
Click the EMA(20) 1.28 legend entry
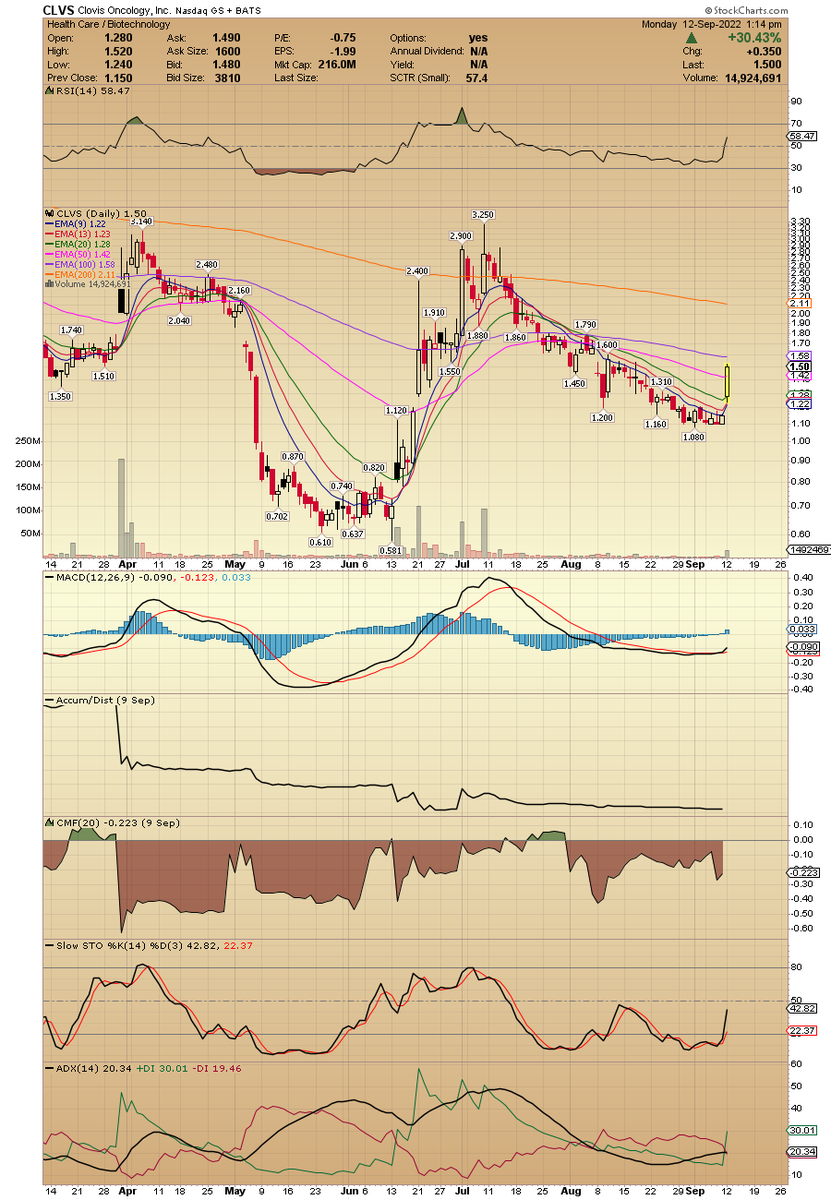80,244
